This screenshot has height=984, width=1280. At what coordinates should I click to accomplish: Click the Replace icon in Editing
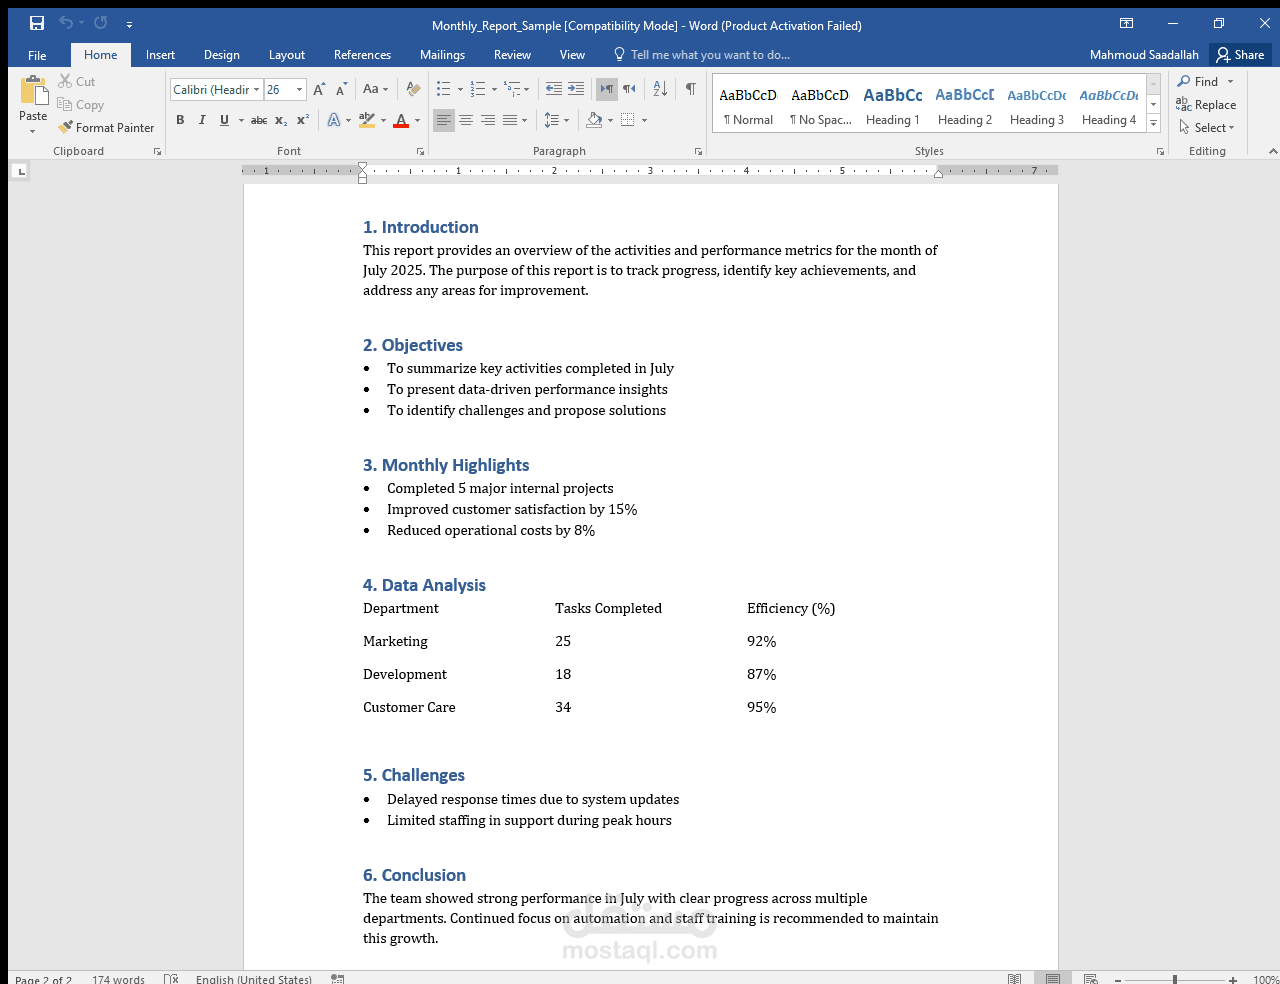[1184, 104]
